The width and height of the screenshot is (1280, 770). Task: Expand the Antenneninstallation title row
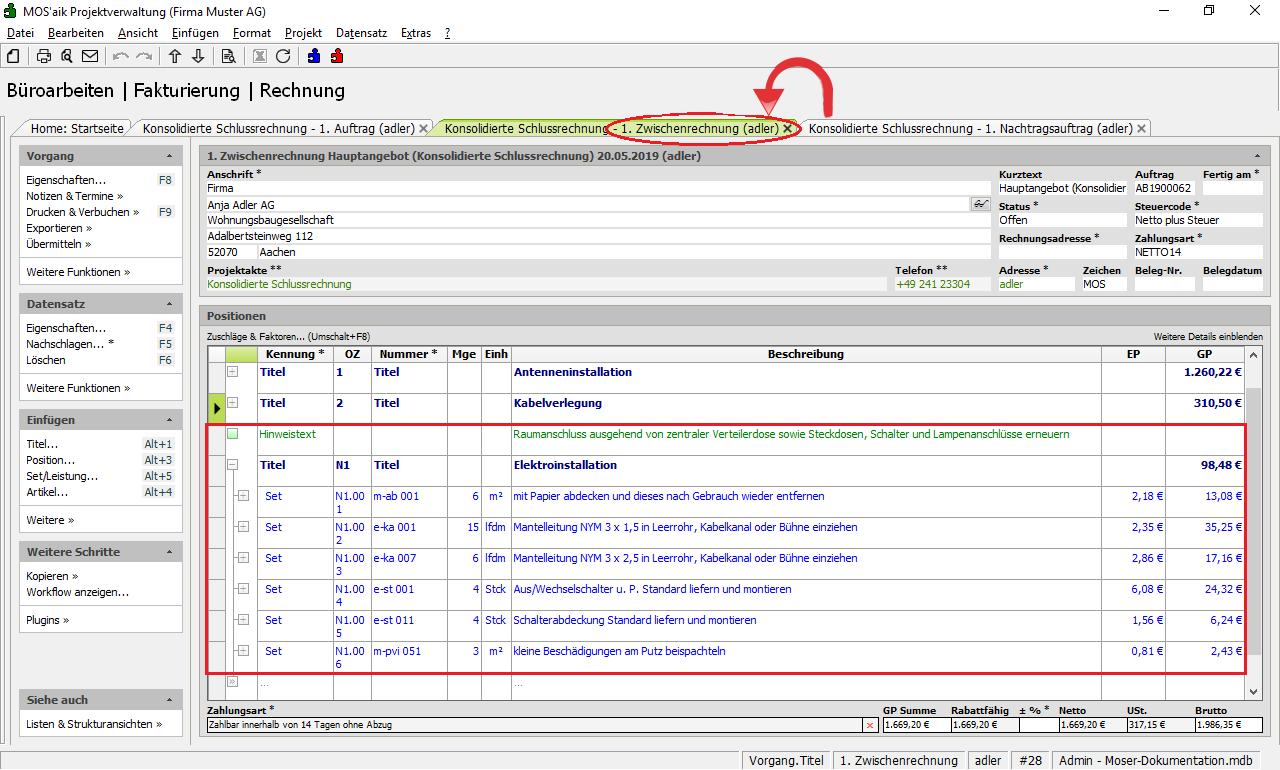tap(232, 372)
